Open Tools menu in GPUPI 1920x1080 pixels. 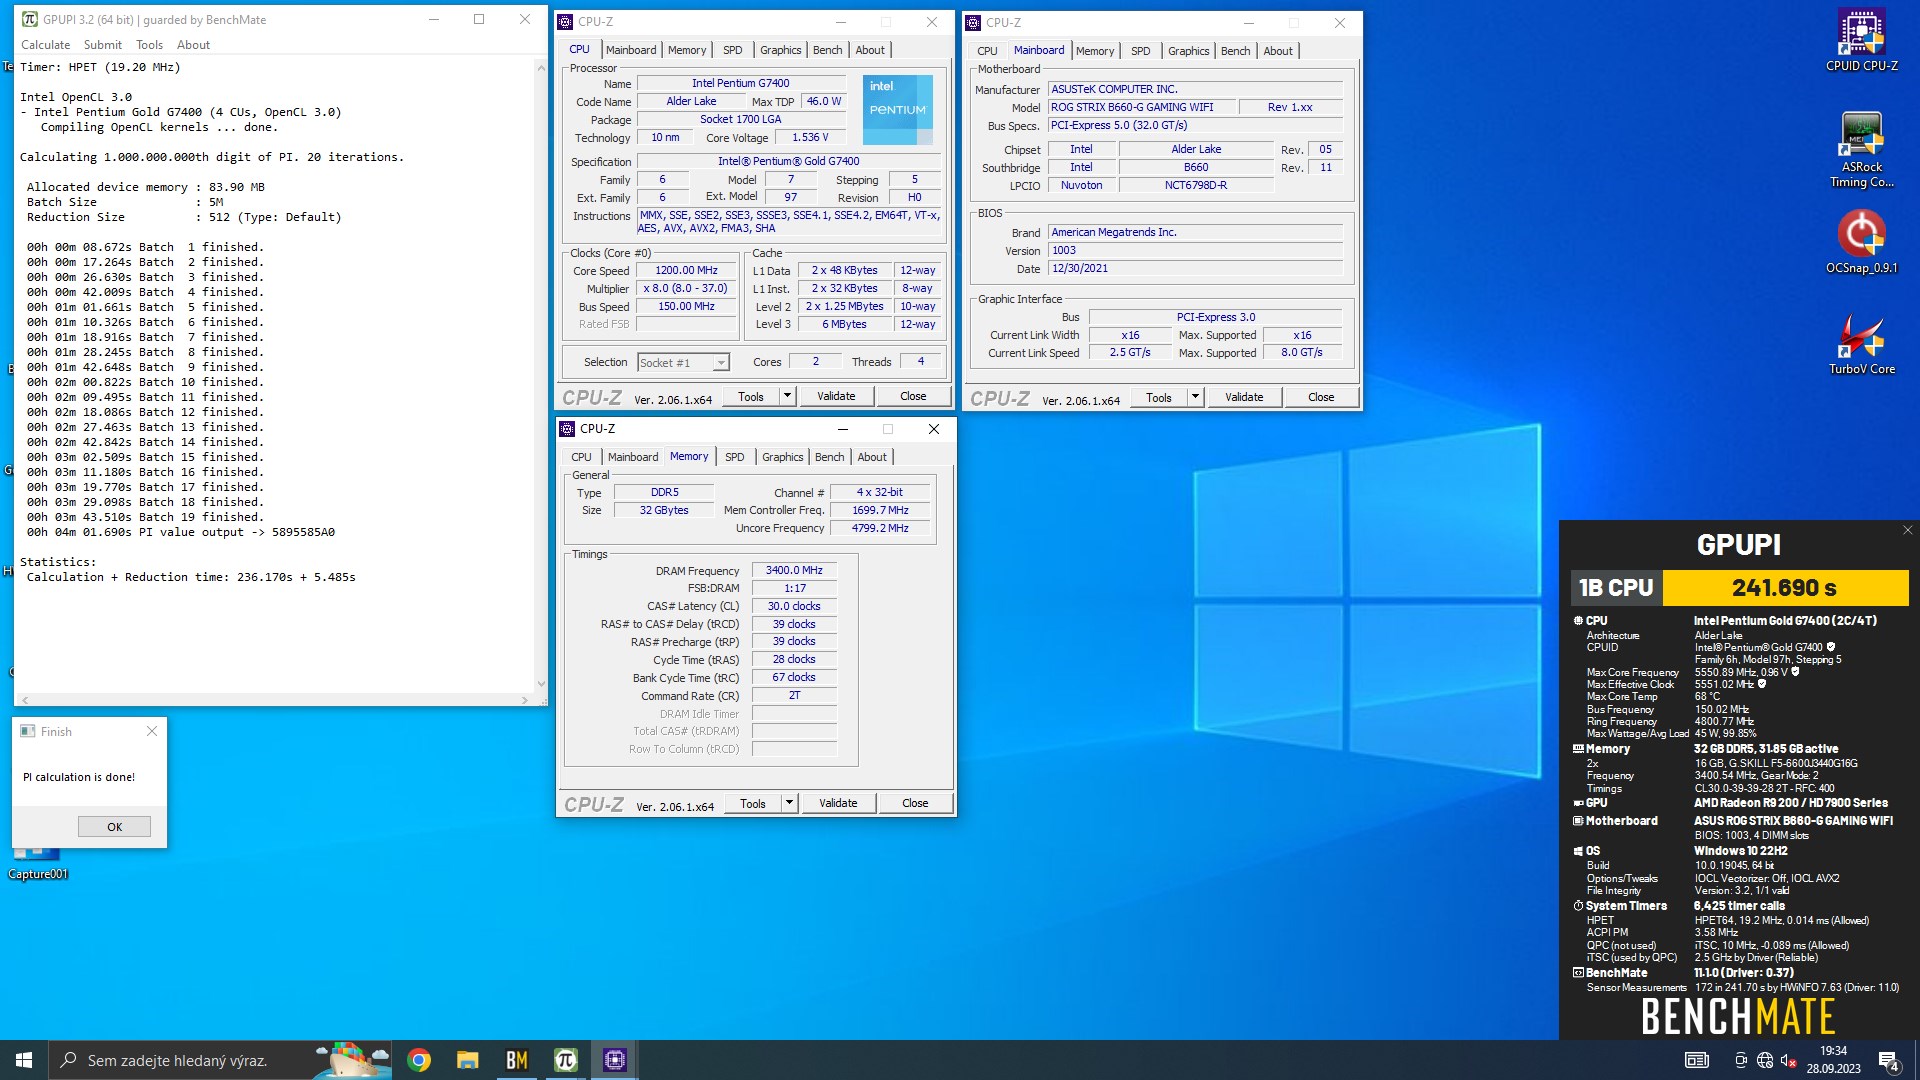149,45
